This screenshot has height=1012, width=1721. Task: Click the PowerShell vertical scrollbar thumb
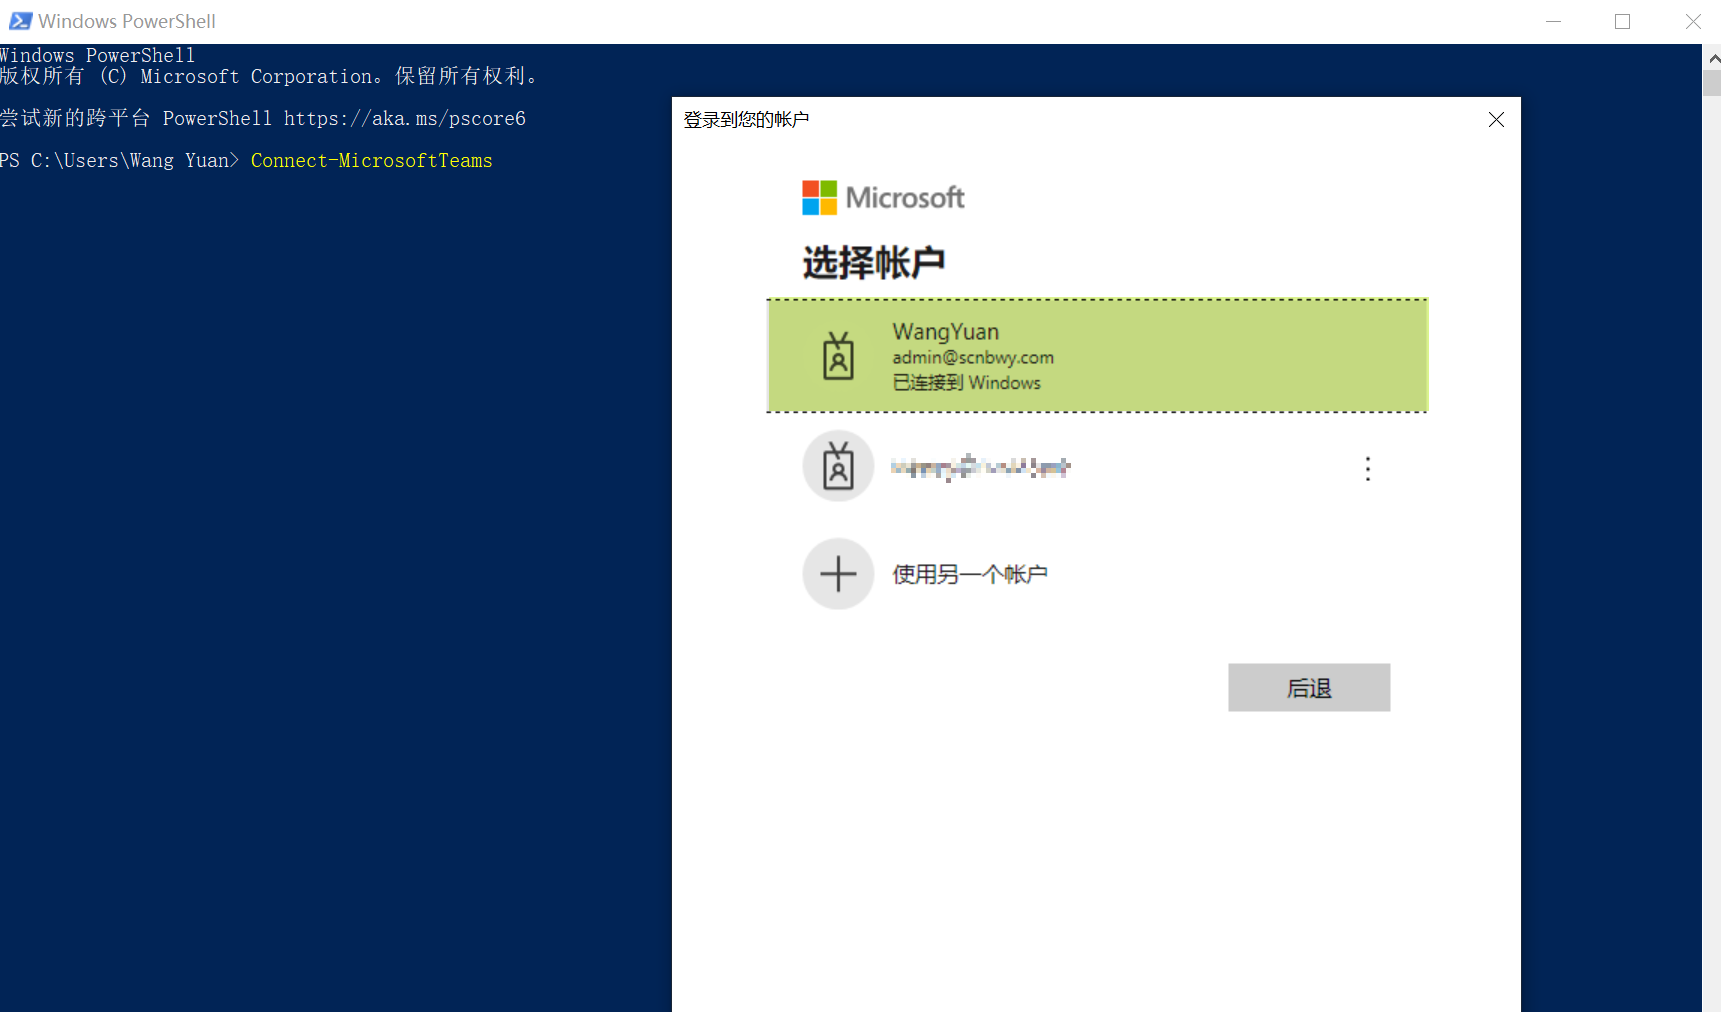(1712, 83)
